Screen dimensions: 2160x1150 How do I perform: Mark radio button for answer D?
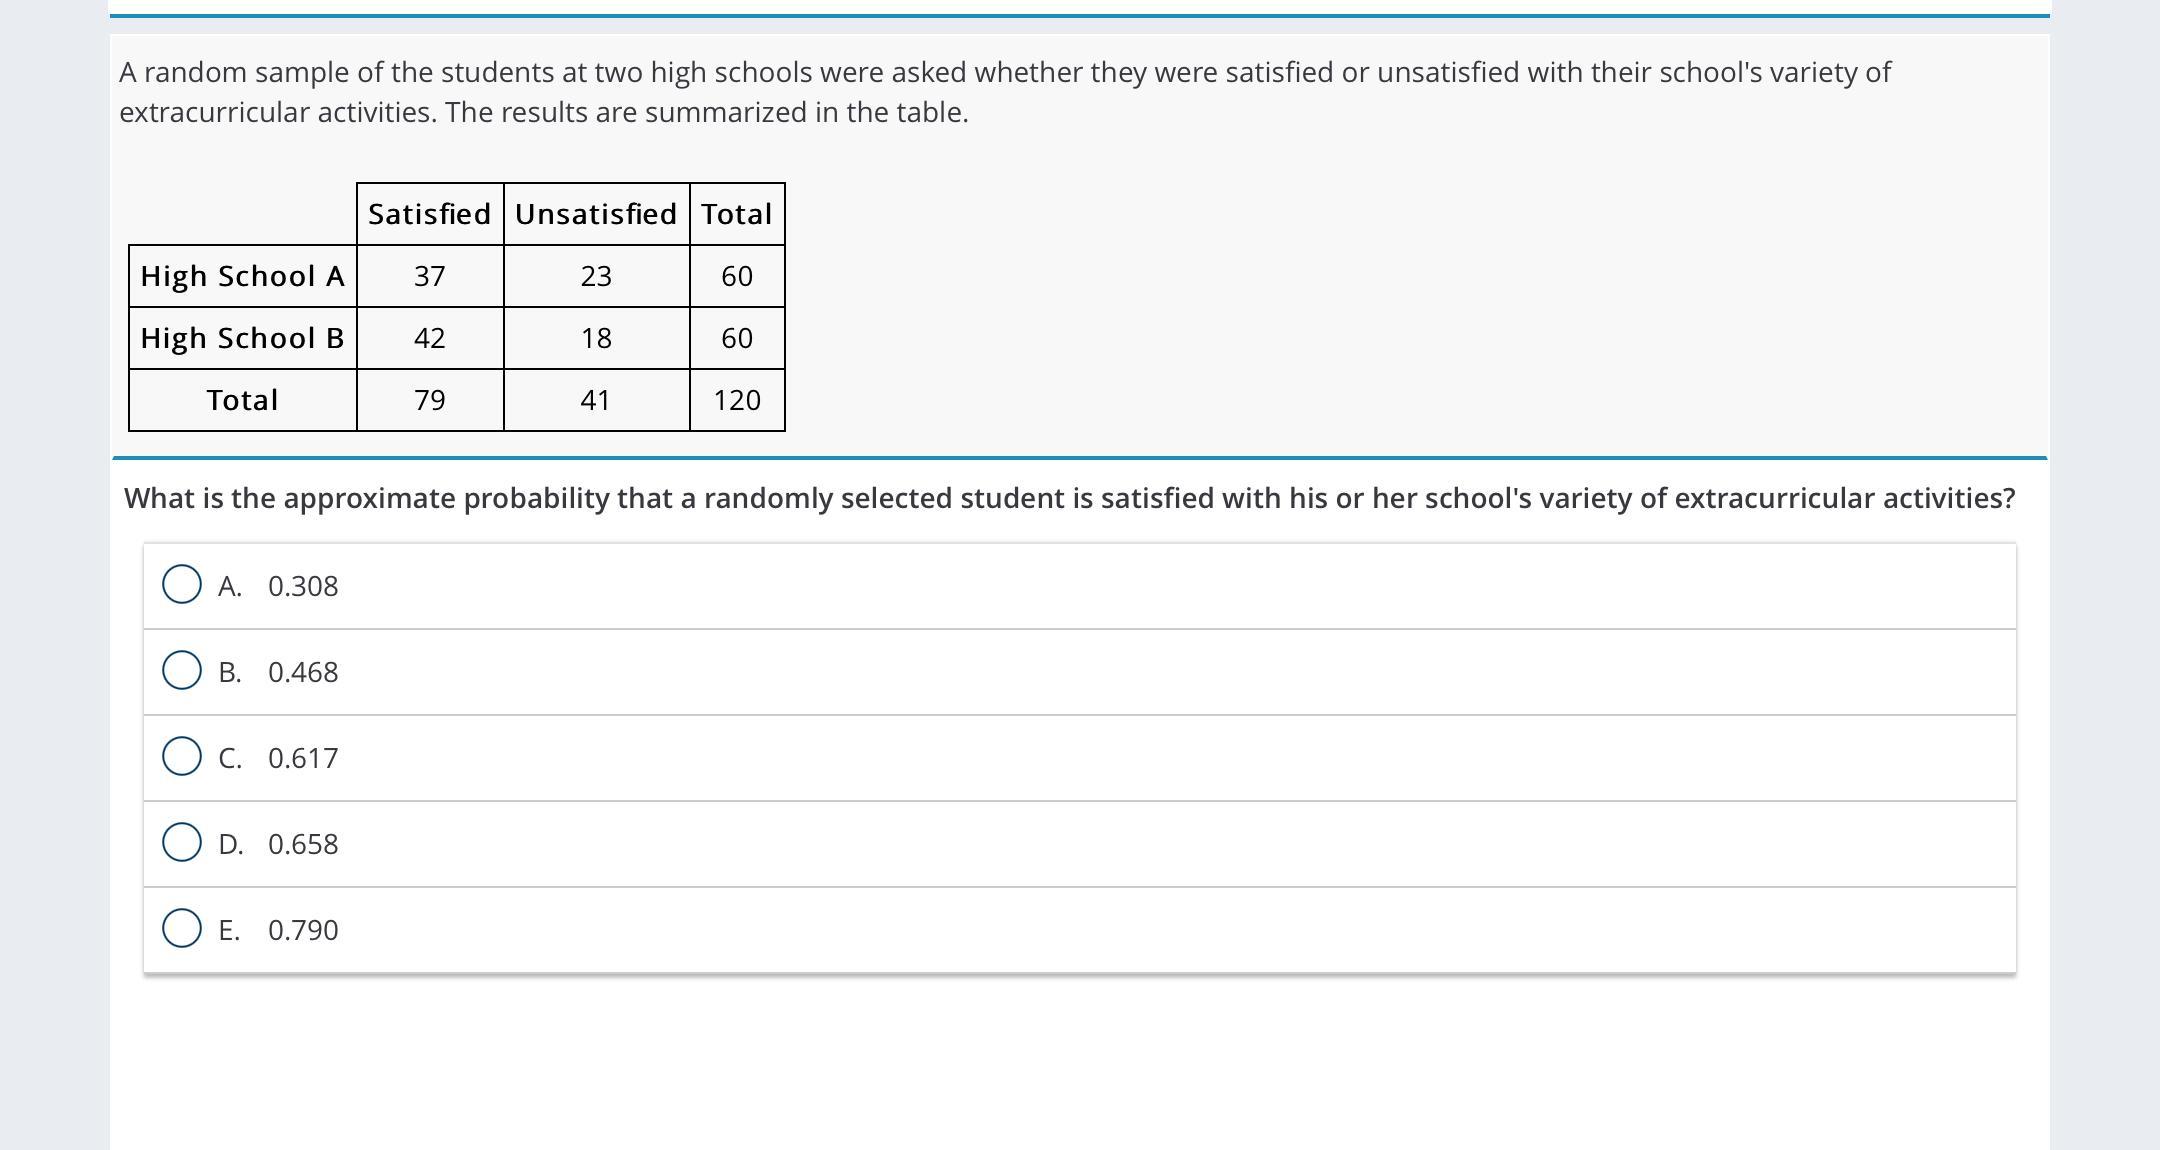pos(182,843)
